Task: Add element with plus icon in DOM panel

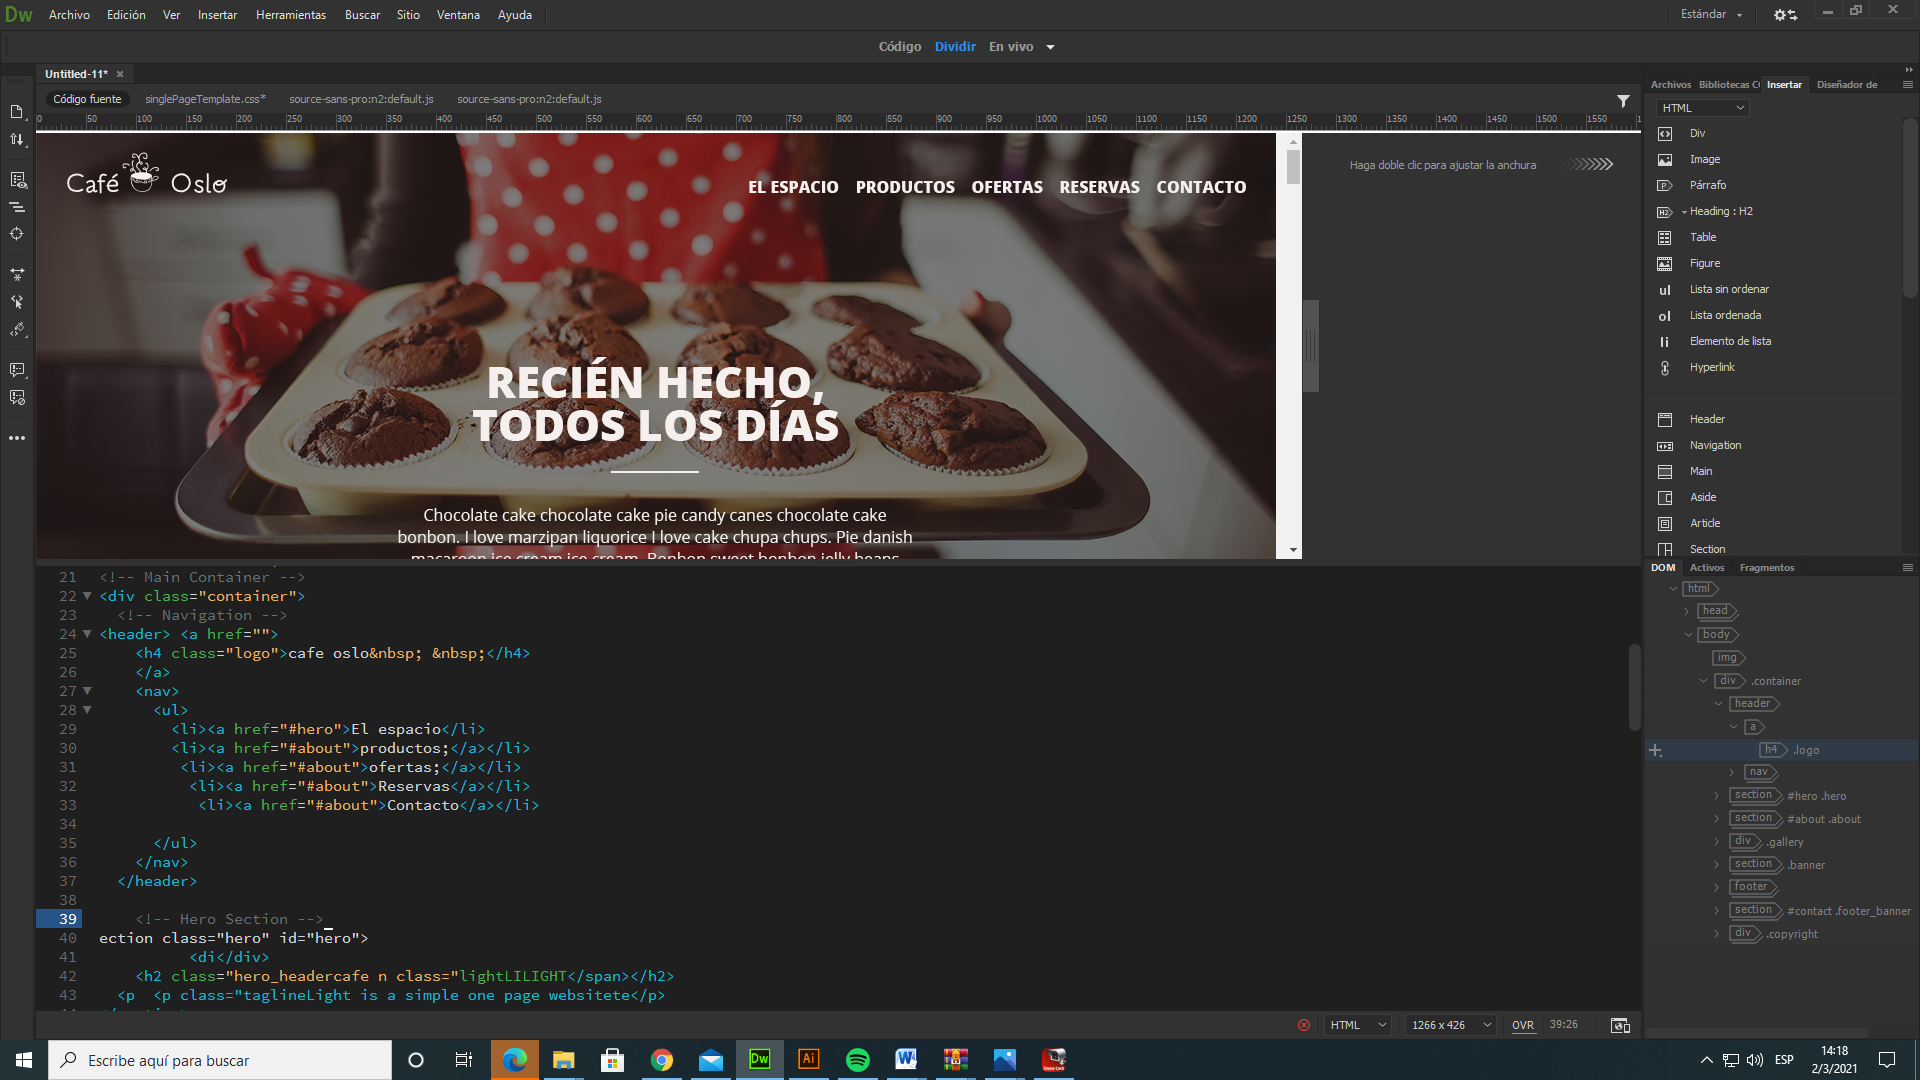Action: coord(1656,750)
